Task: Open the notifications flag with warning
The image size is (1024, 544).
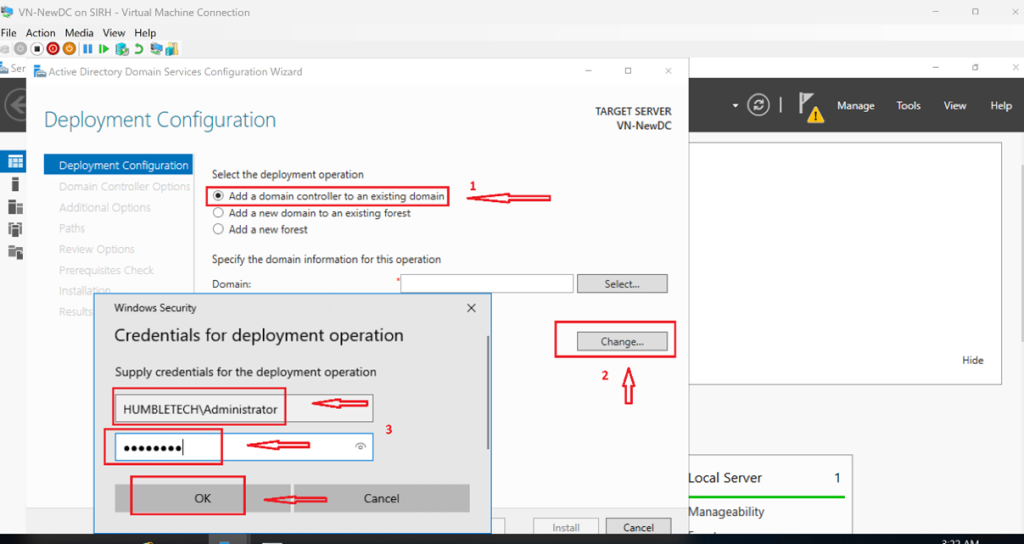Action: [810, 106]
